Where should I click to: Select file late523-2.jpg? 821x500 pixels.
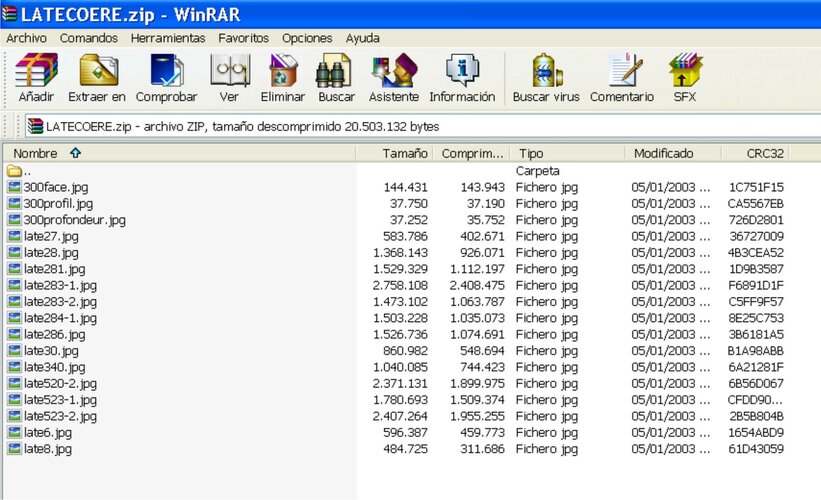60,416
